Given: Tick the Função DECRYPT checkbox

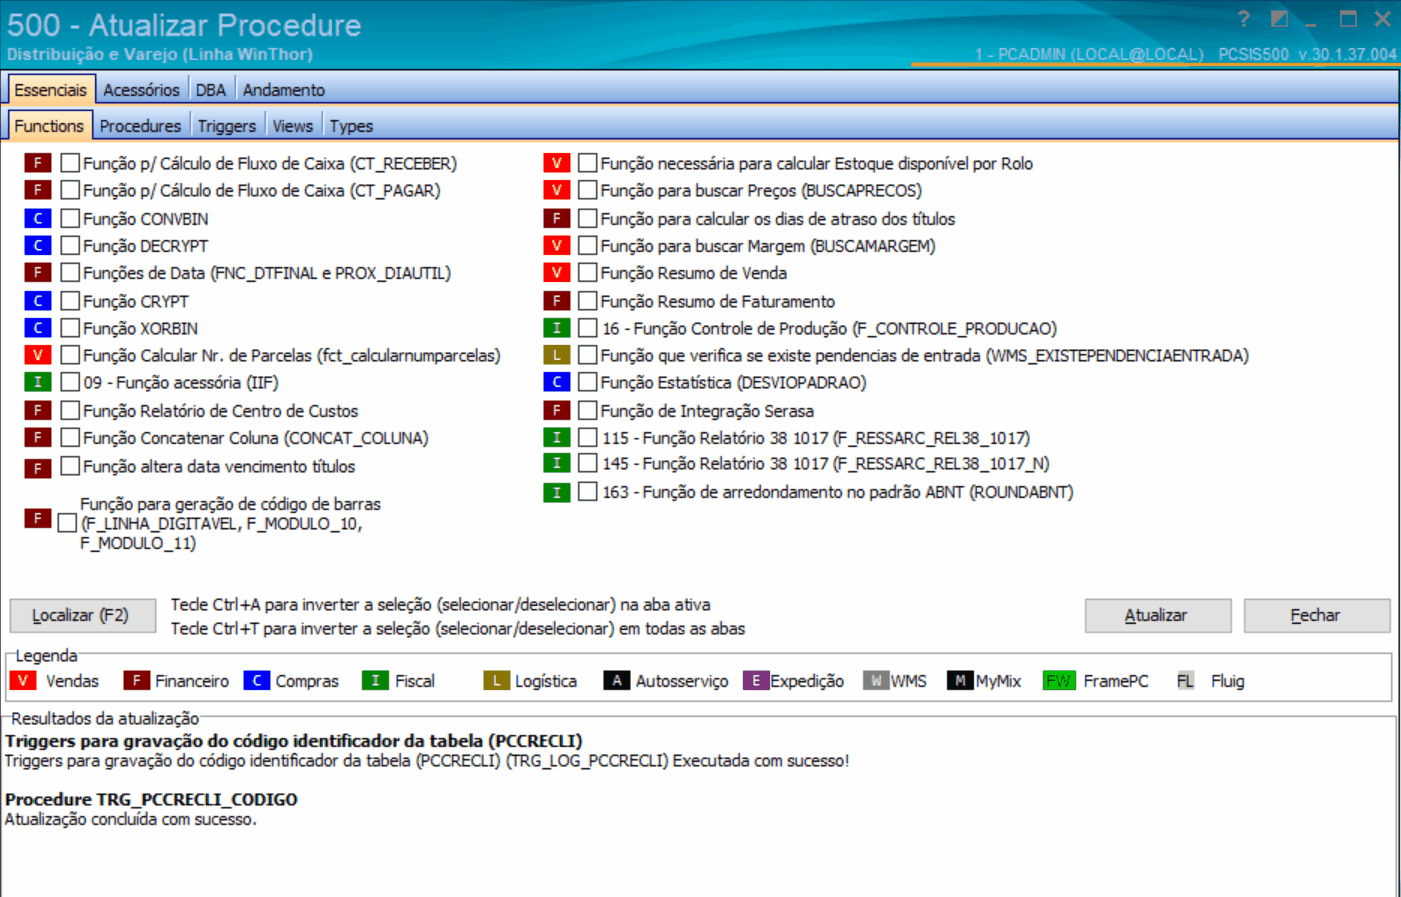Looking at the screenshot, I should [70, 245].
